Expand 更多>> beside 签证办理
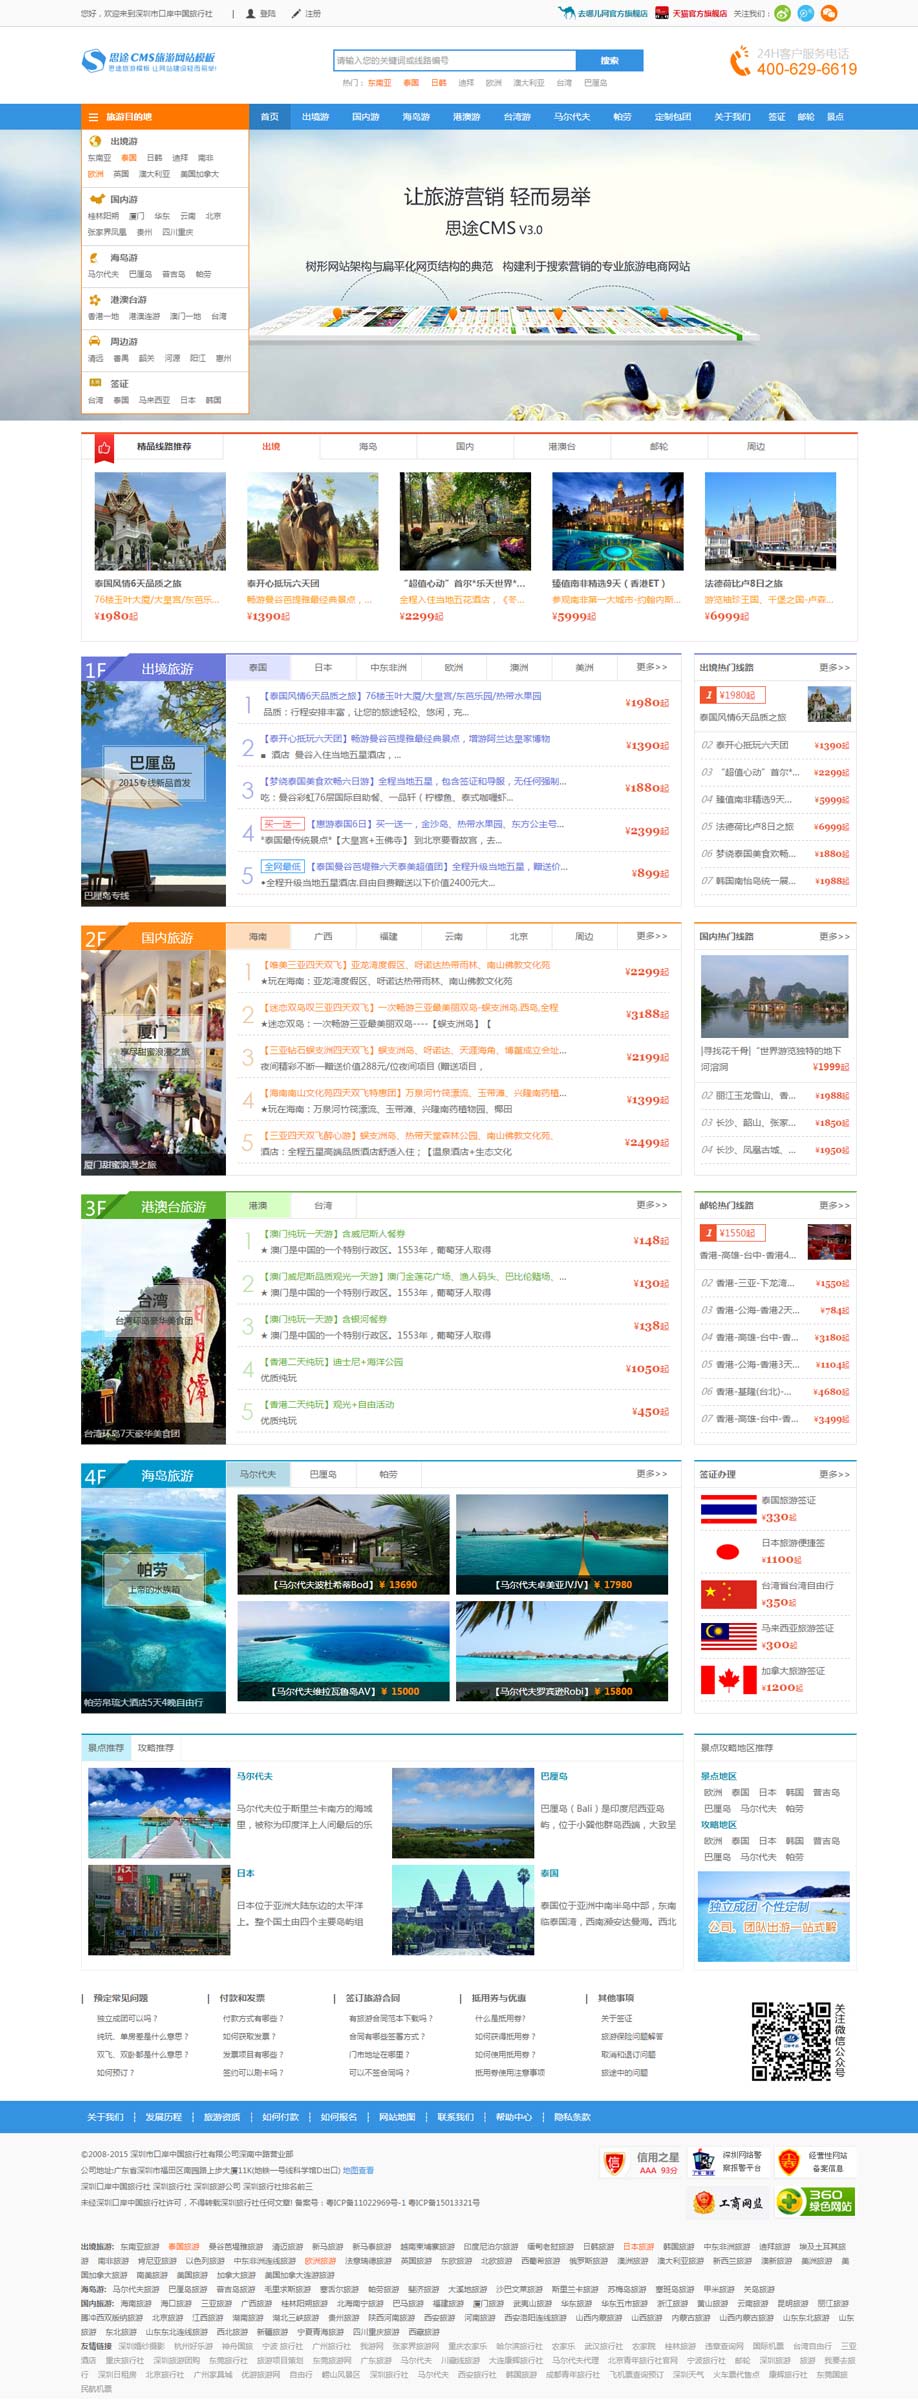The image size is (918, 2405). (x=834, y=1475)
